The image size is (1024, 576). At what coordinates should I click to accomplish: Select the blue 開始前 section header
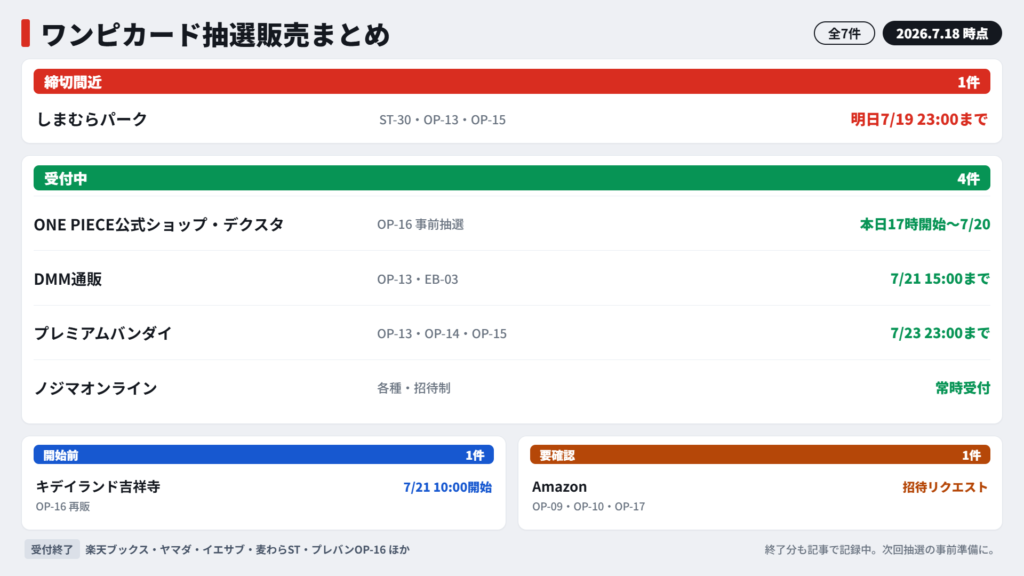[264, 455]
